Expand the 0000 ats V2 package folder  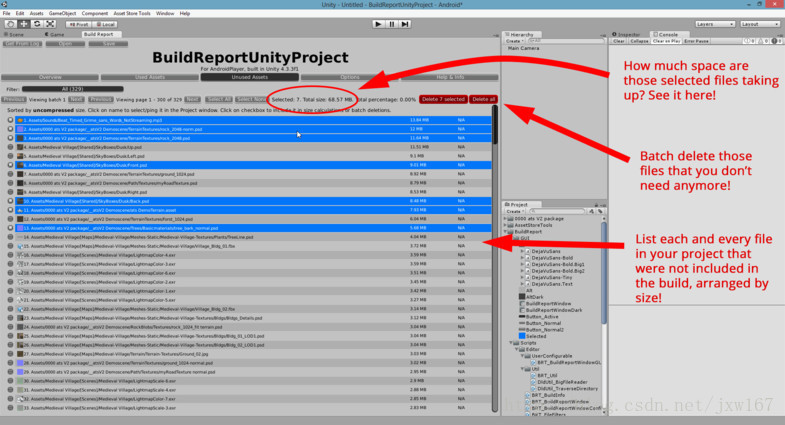pos(505,219)
